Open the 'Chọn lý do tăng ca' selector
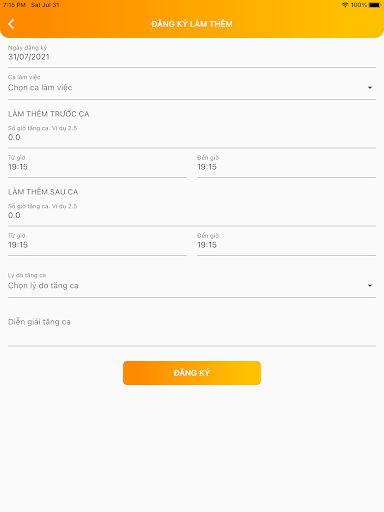The height and width of the screenshot is (512, 384). [192, 283]
